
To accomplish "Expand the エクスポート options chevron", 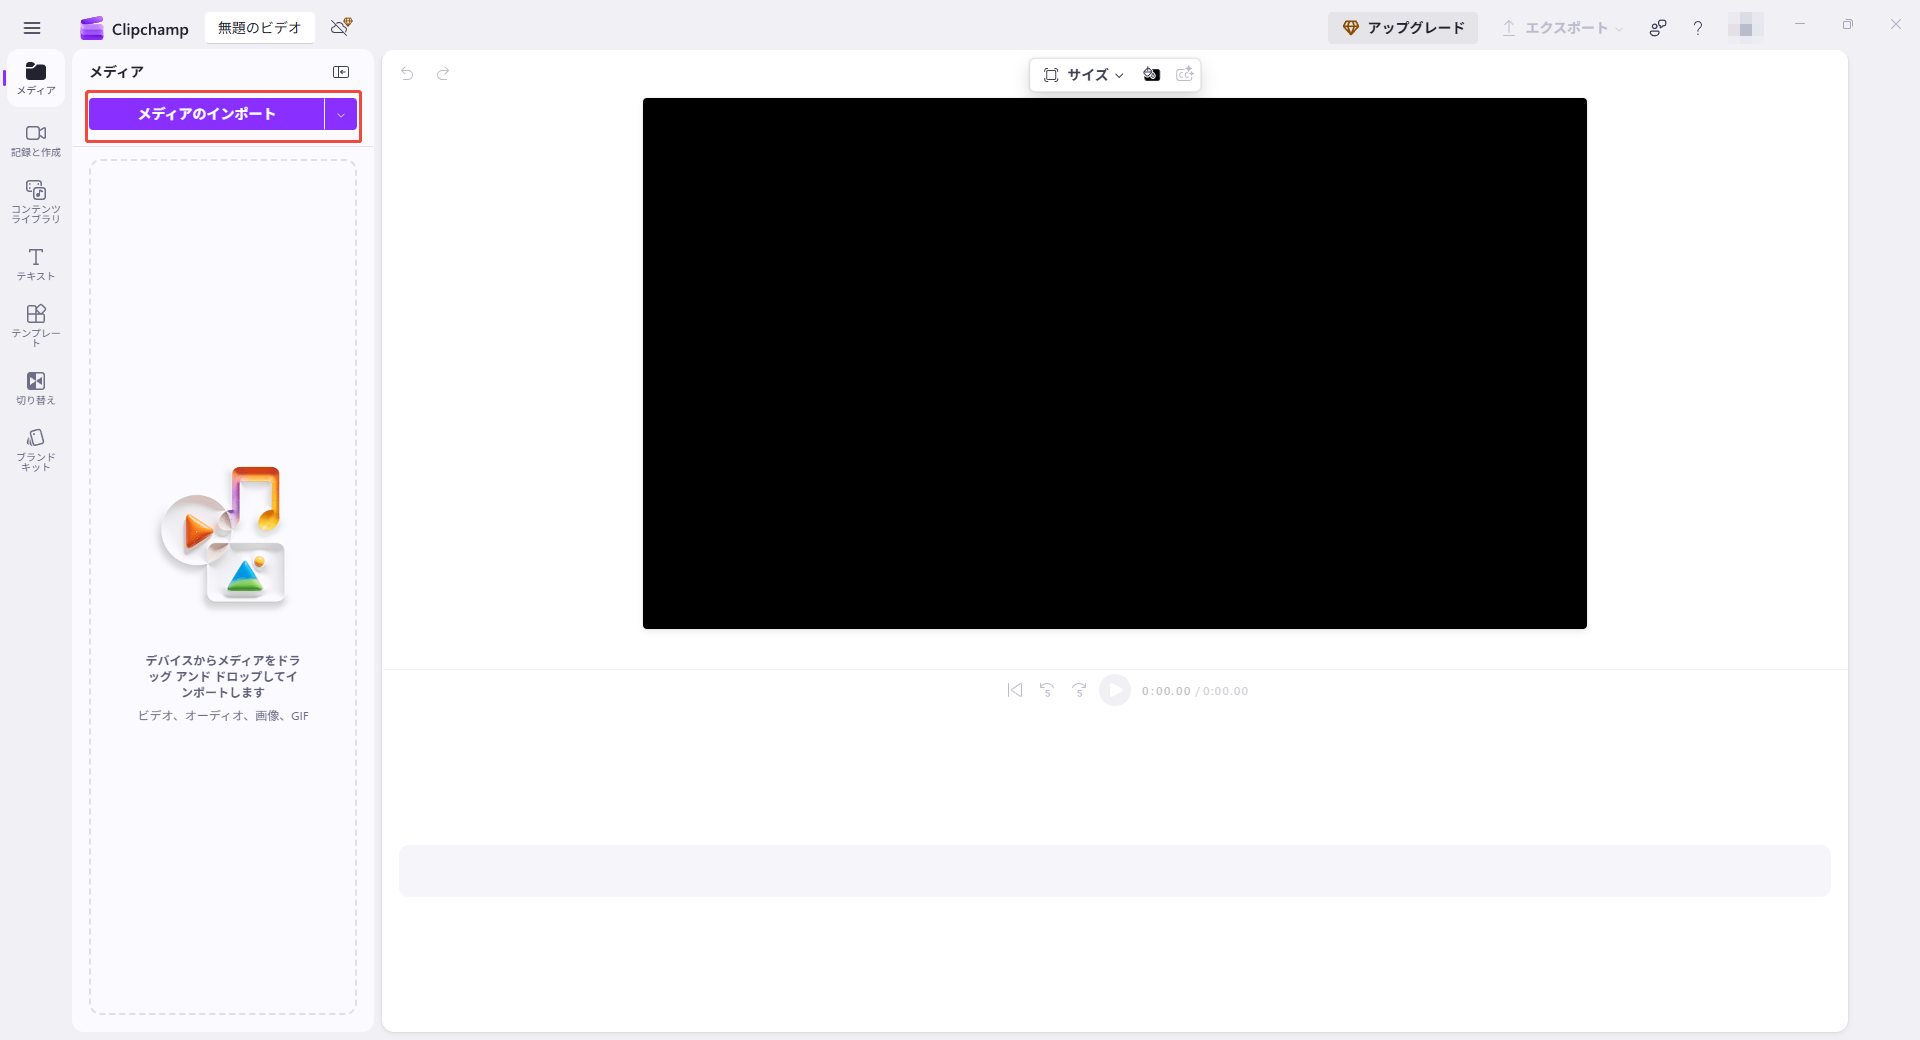I will (1617, 28).
